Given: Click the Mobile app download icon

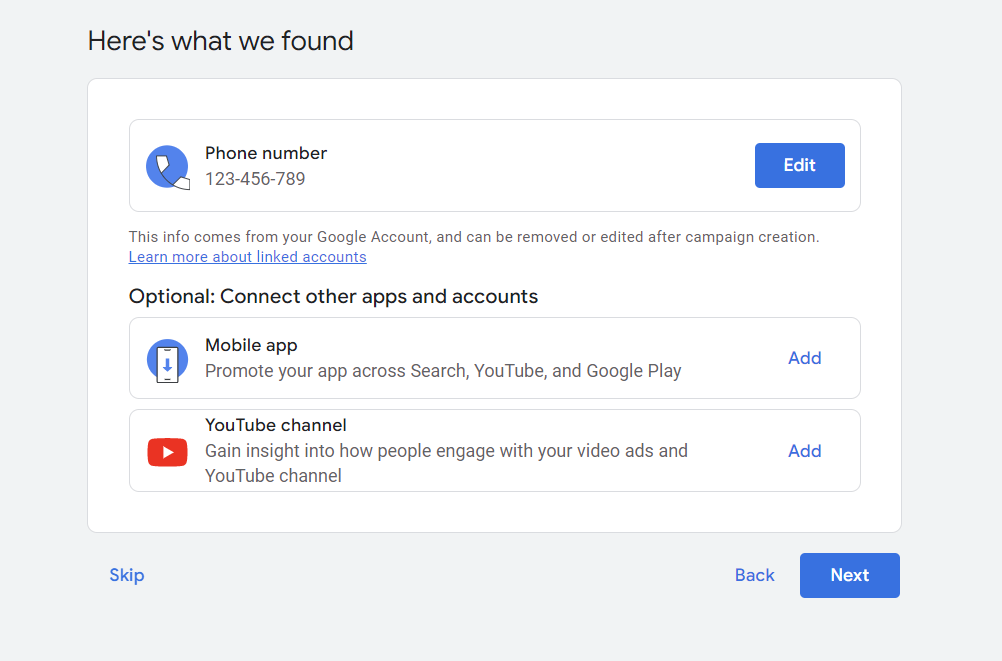Looking at the screenshot, I should 167,360.
